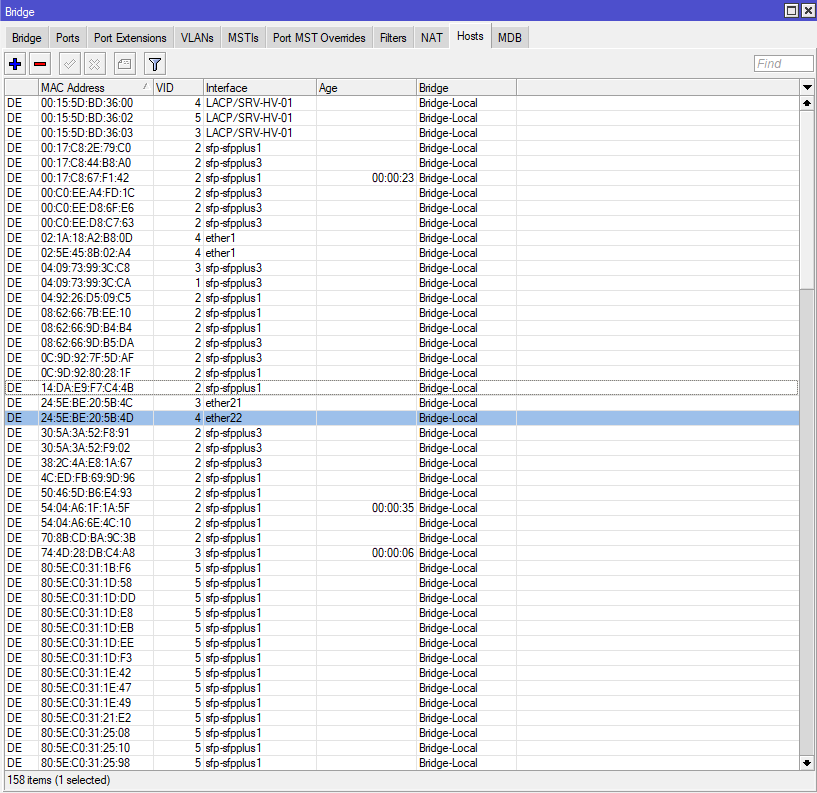Select host row 04:09:73:99:3C:CA

(x=402, y=283)
